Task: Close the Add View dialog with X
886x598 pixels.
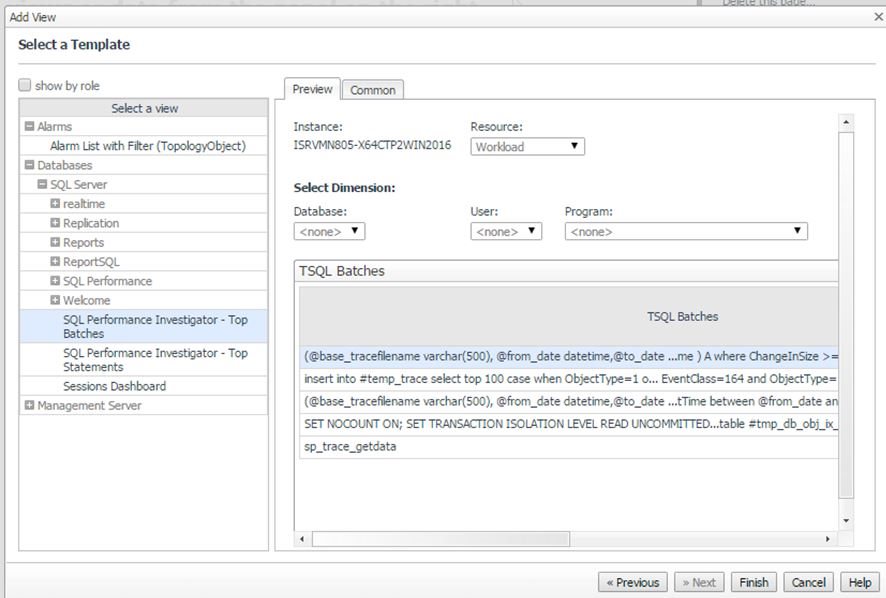Action: tap(879, 17)
